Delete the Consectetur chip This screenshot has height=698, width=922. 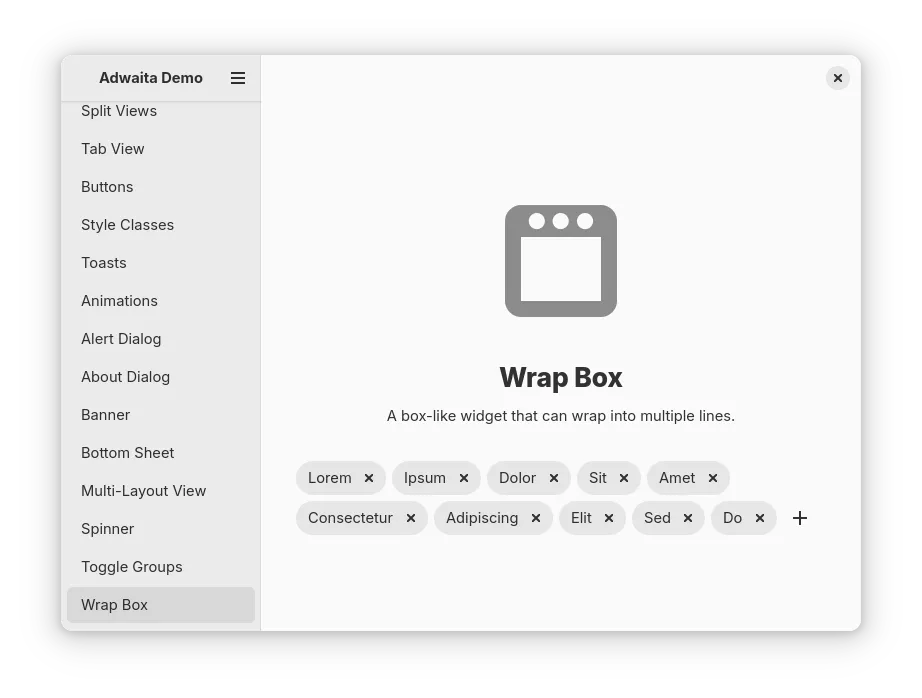411,518
